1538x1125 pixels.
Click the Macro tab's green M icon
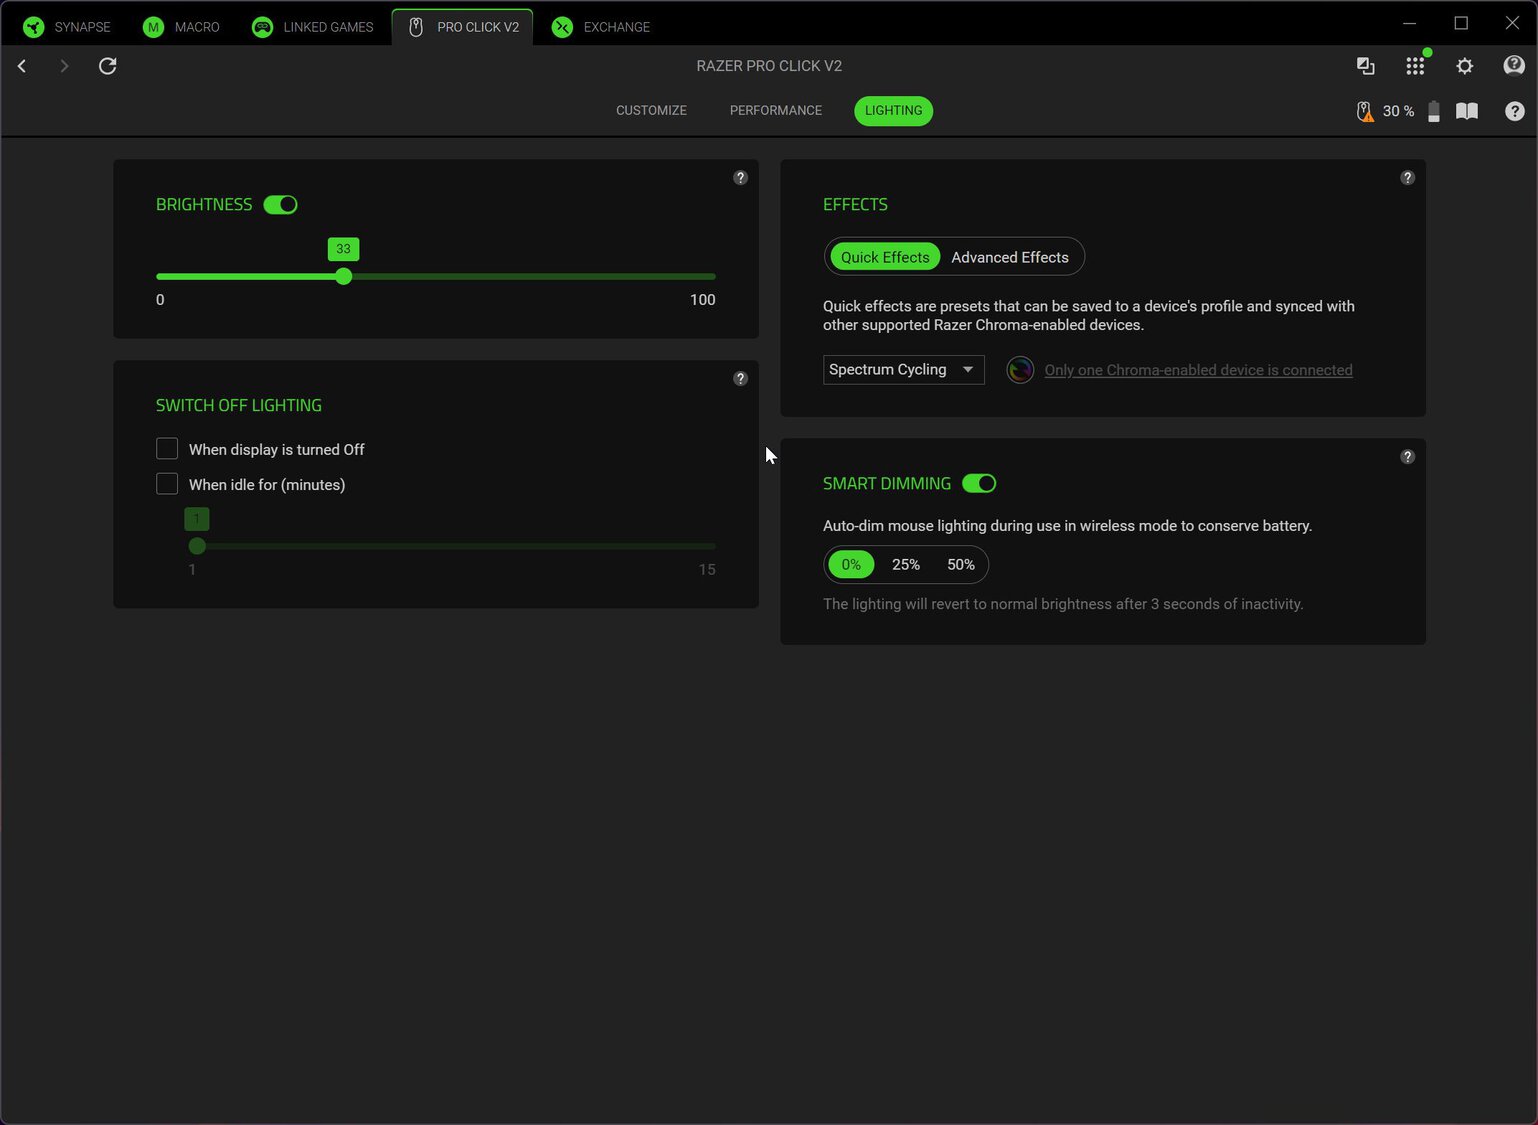[x=153, y=27]
